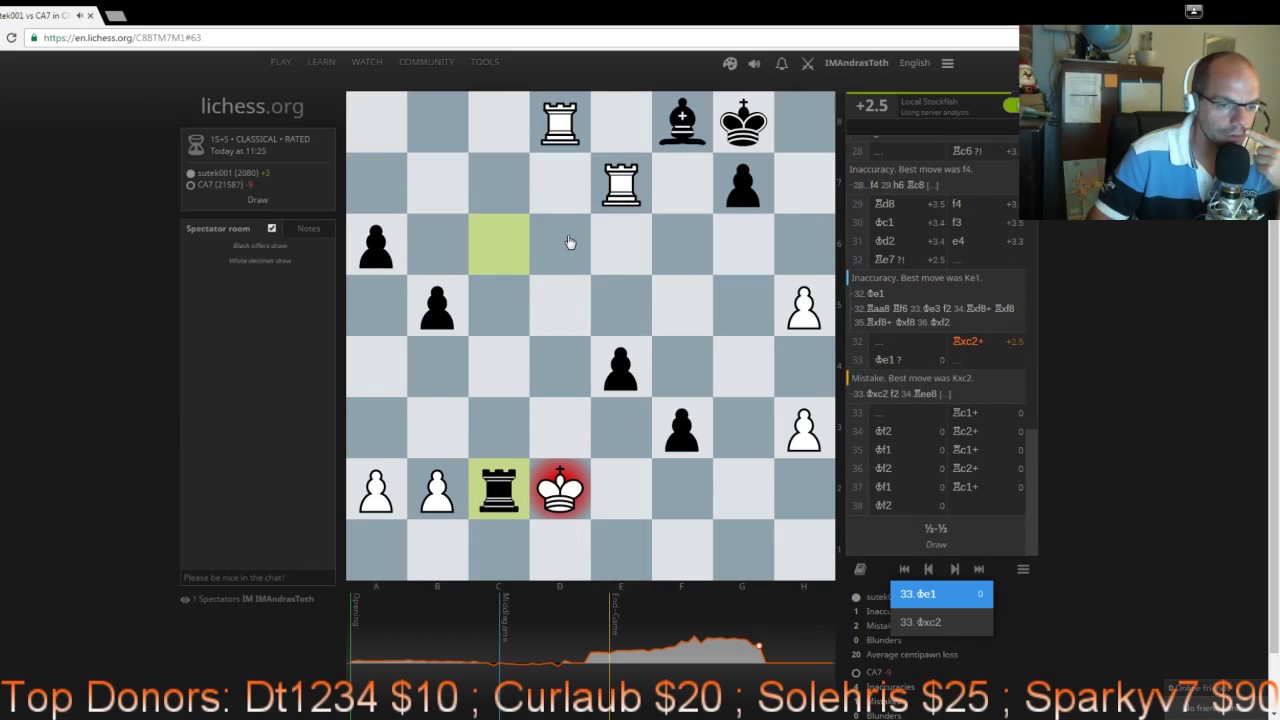This screenshot has width=1280, height=720.
Task: Mute the browser tab audio icon
Action: [79, 16]
